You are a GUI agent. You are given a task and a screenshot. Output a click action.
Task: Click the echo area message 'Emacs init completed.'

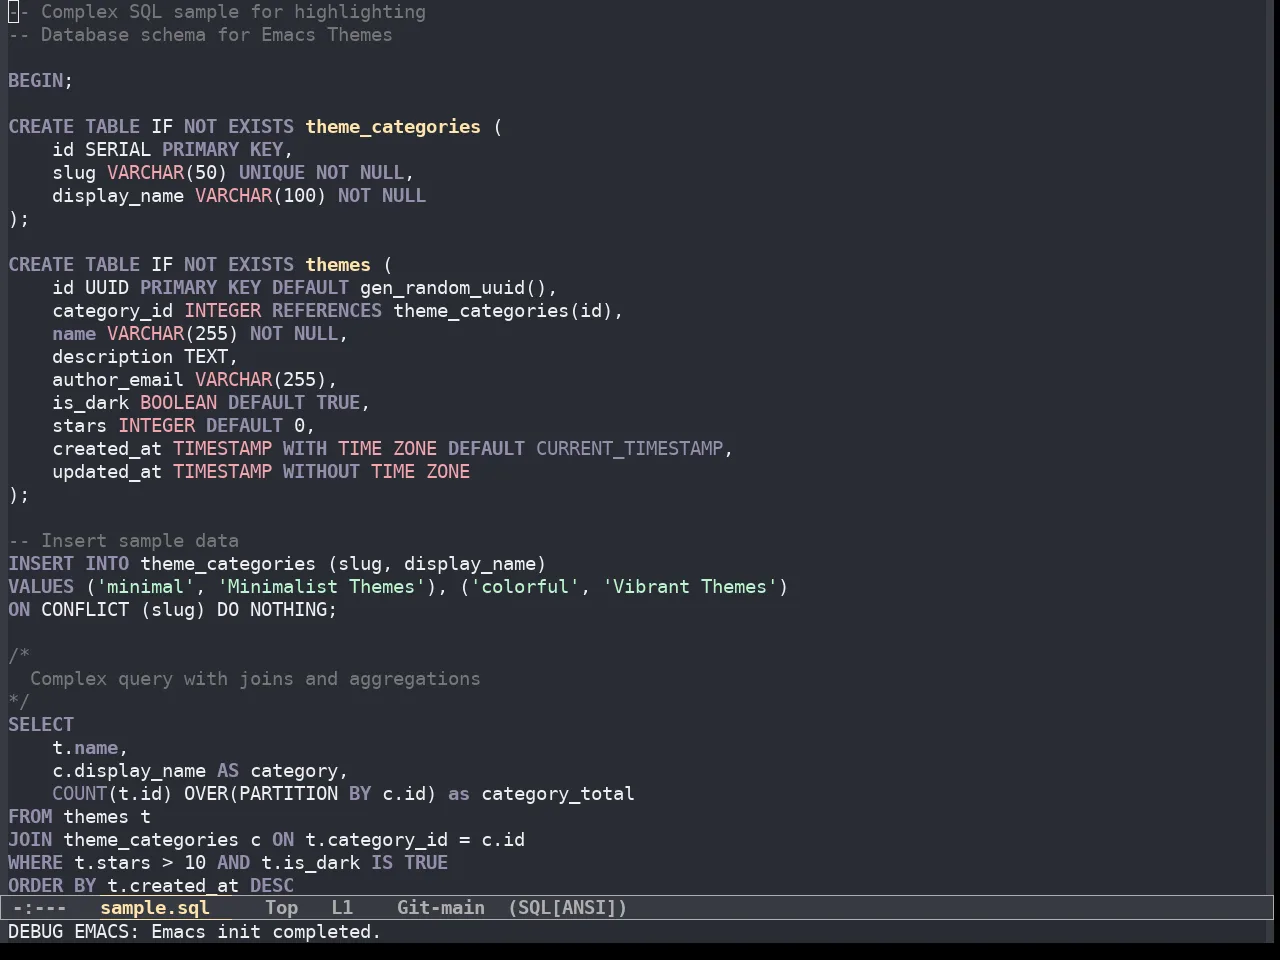pyautogui.click(x=266, y=932)
